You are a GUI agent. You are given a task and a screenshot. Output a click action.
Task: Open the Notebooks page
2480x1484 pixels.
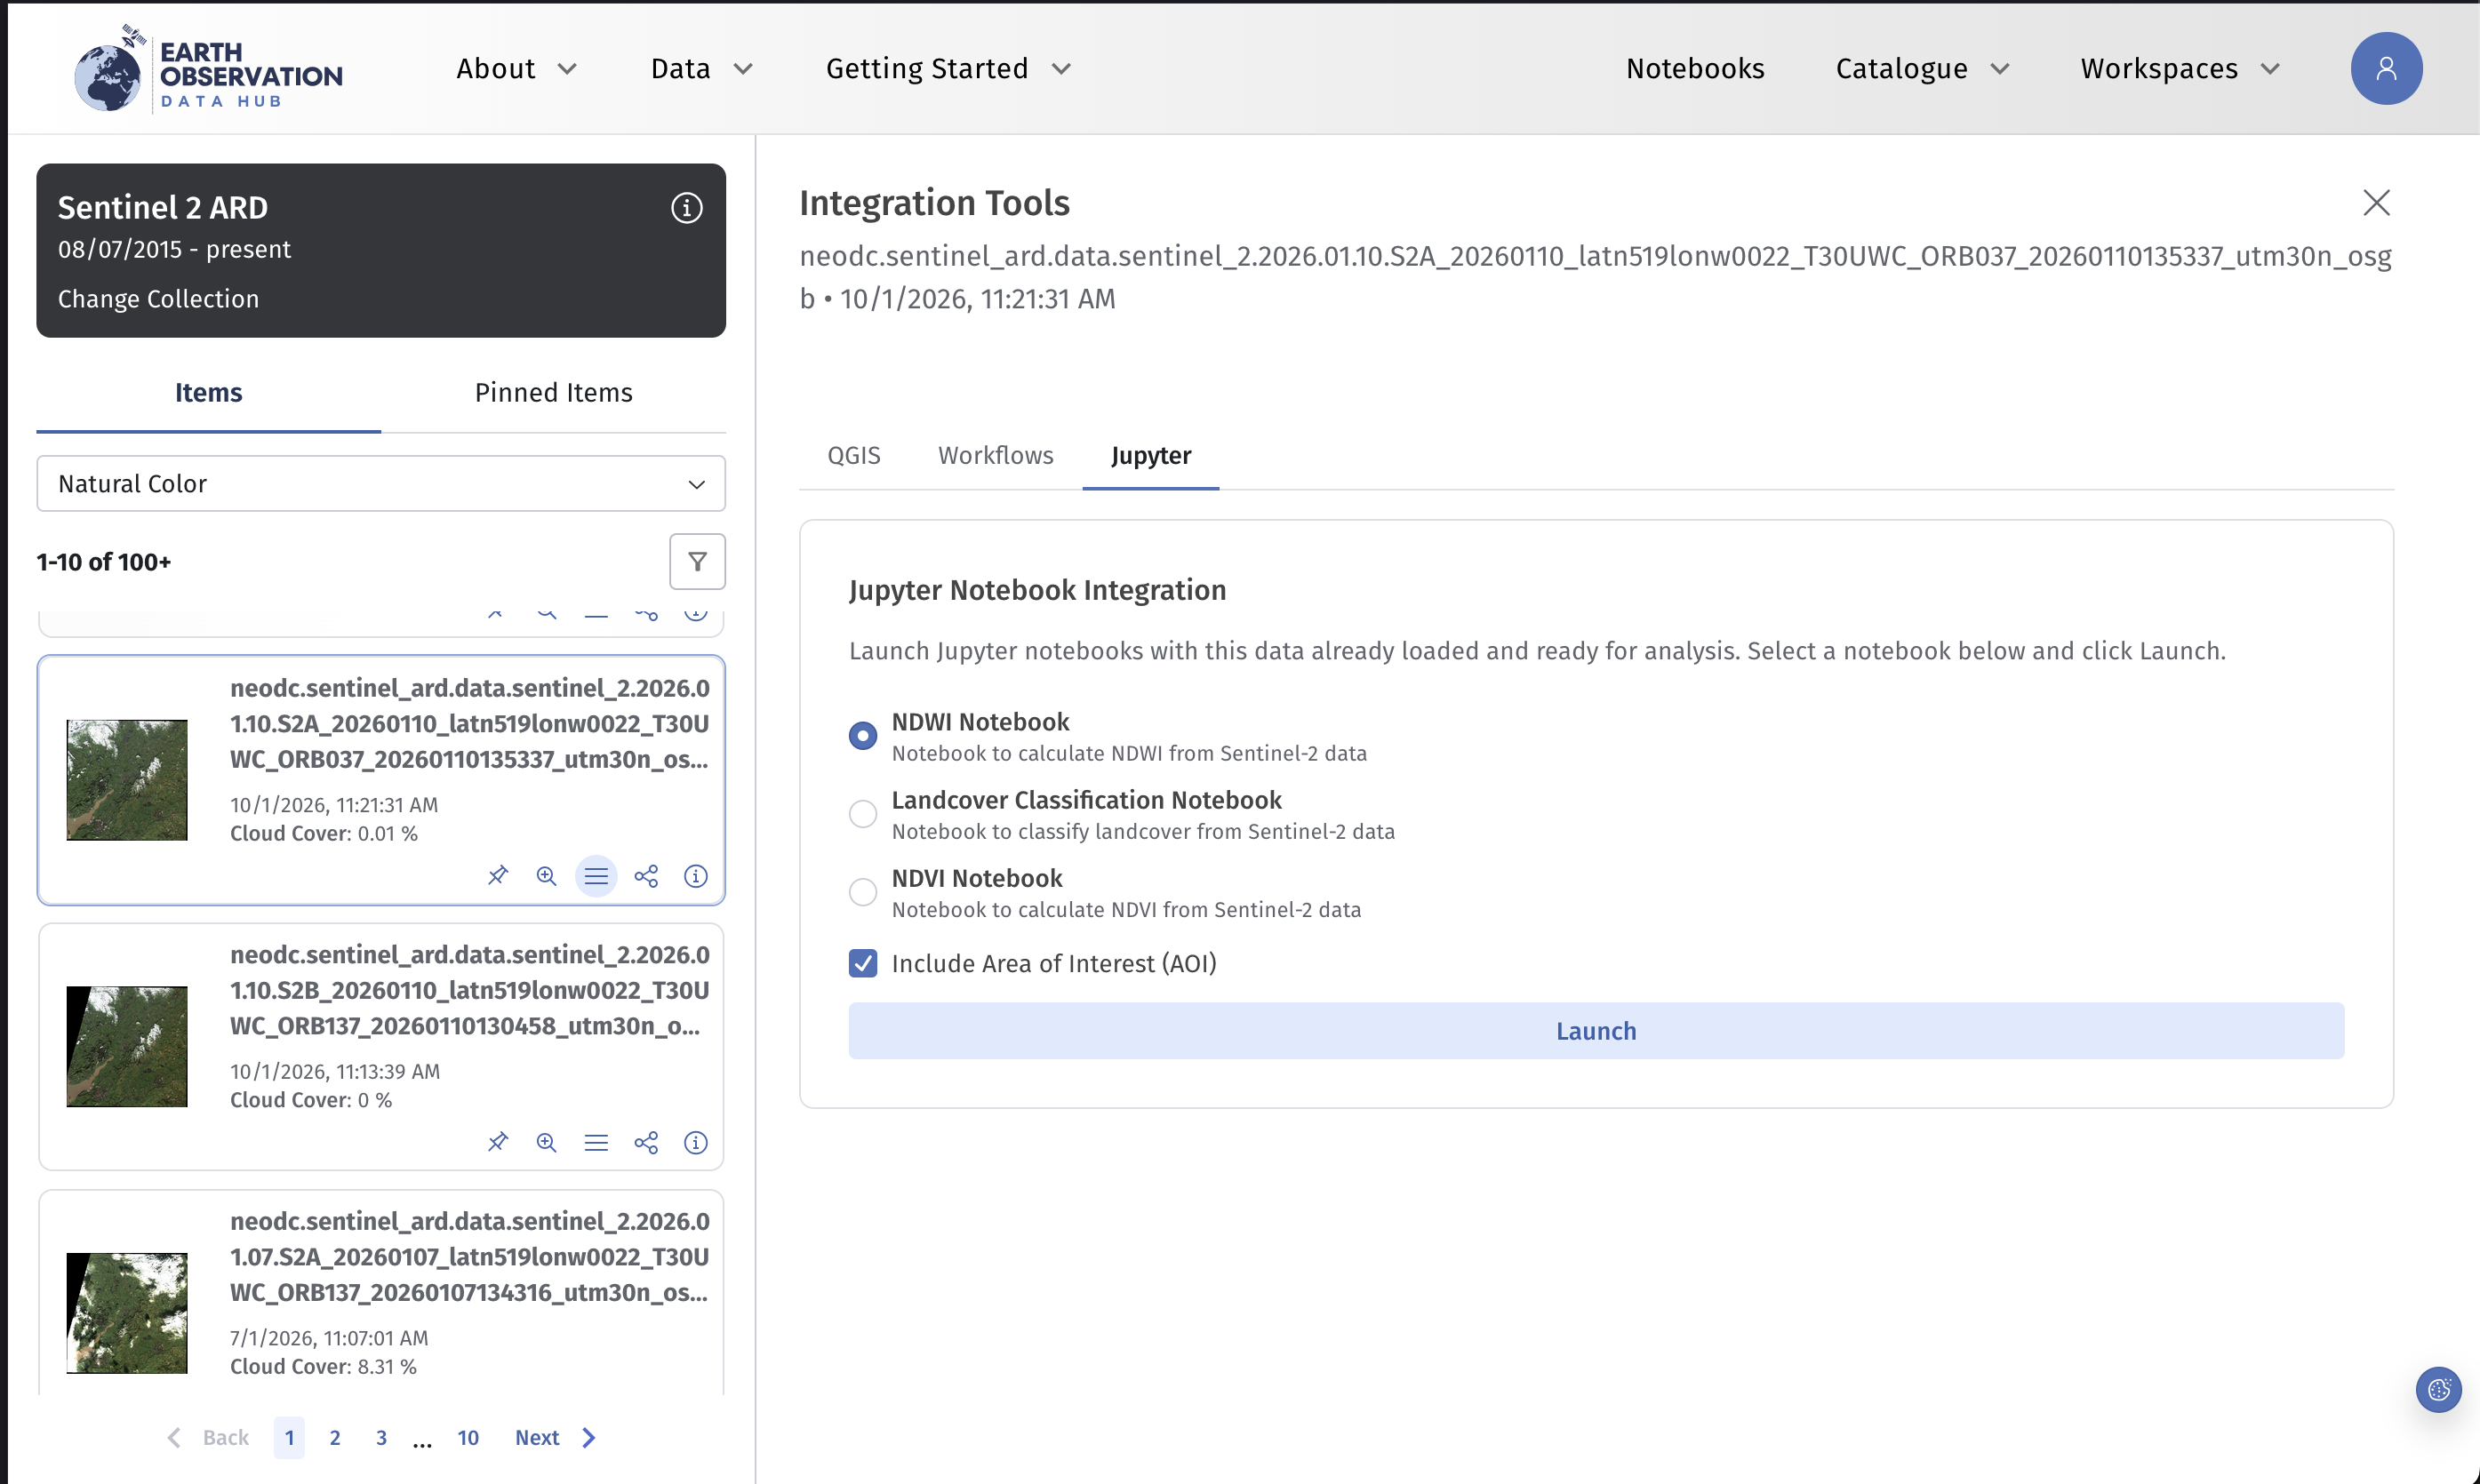(1695, 68)
